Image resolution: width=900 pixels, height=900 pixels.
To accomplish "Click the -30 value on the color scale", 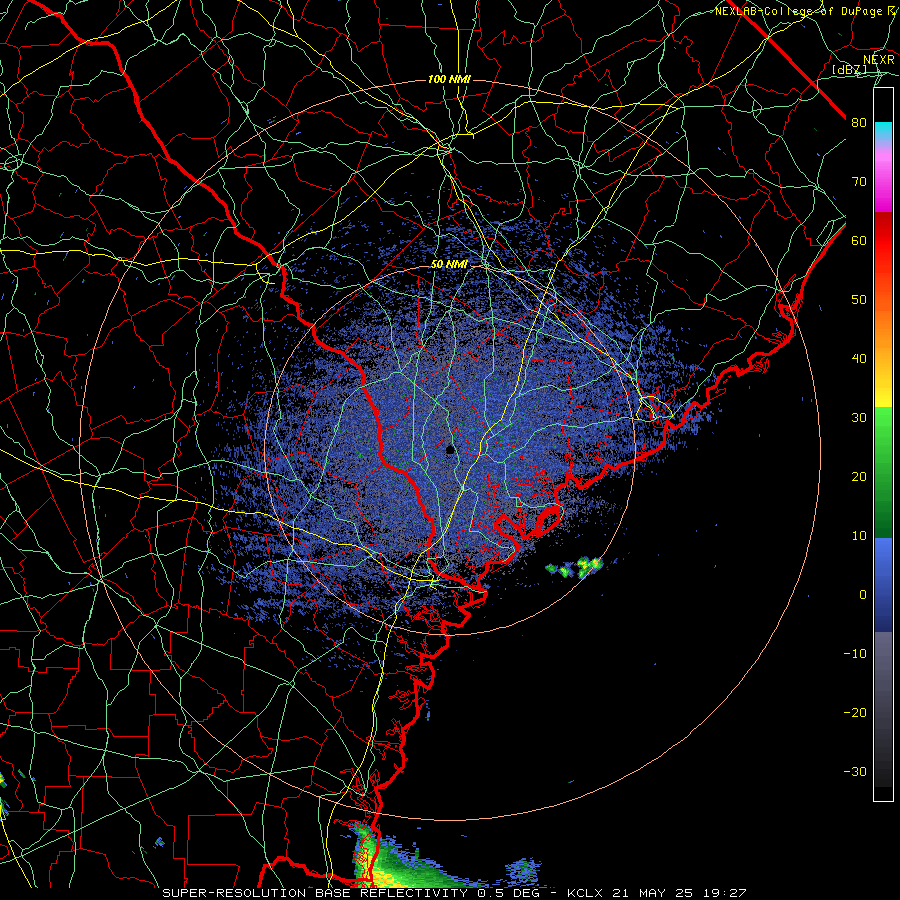I will [855, 771].
